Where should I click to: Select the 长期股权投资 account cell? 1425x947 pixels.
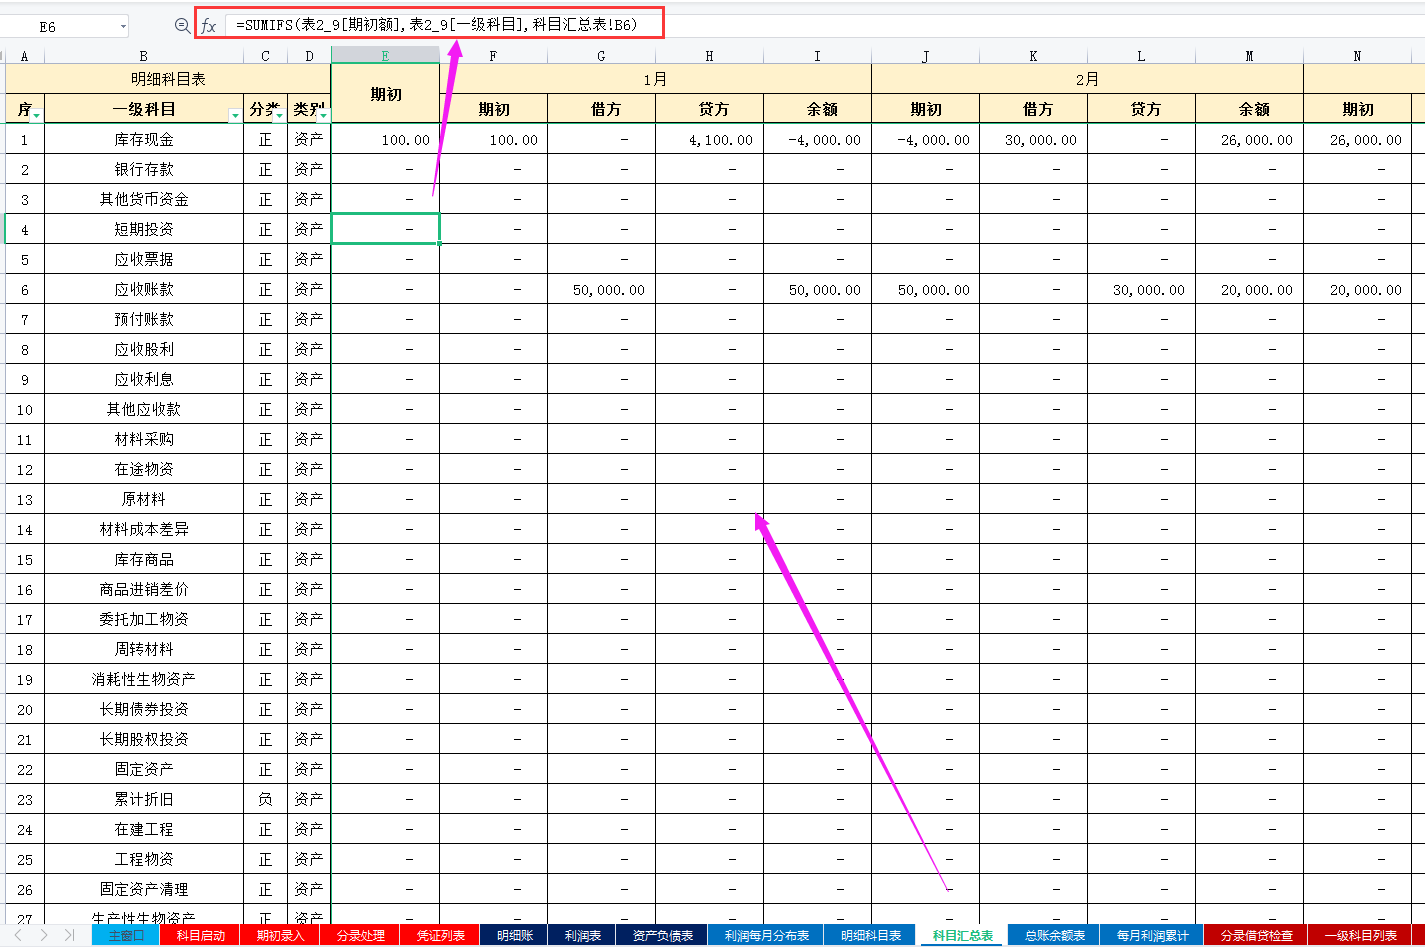[144, 739]
